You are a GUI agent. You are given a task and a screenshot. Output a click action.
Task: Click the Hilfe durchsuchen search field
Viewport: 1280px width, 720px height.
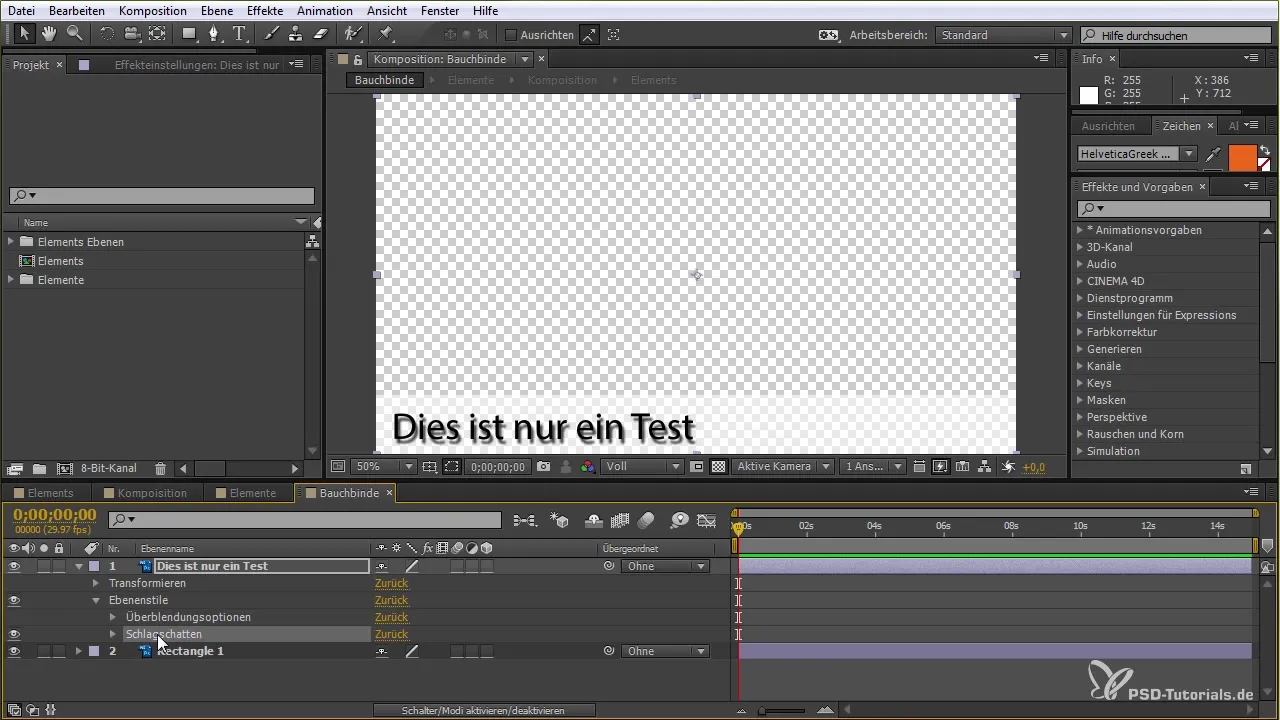point(1173,35)
